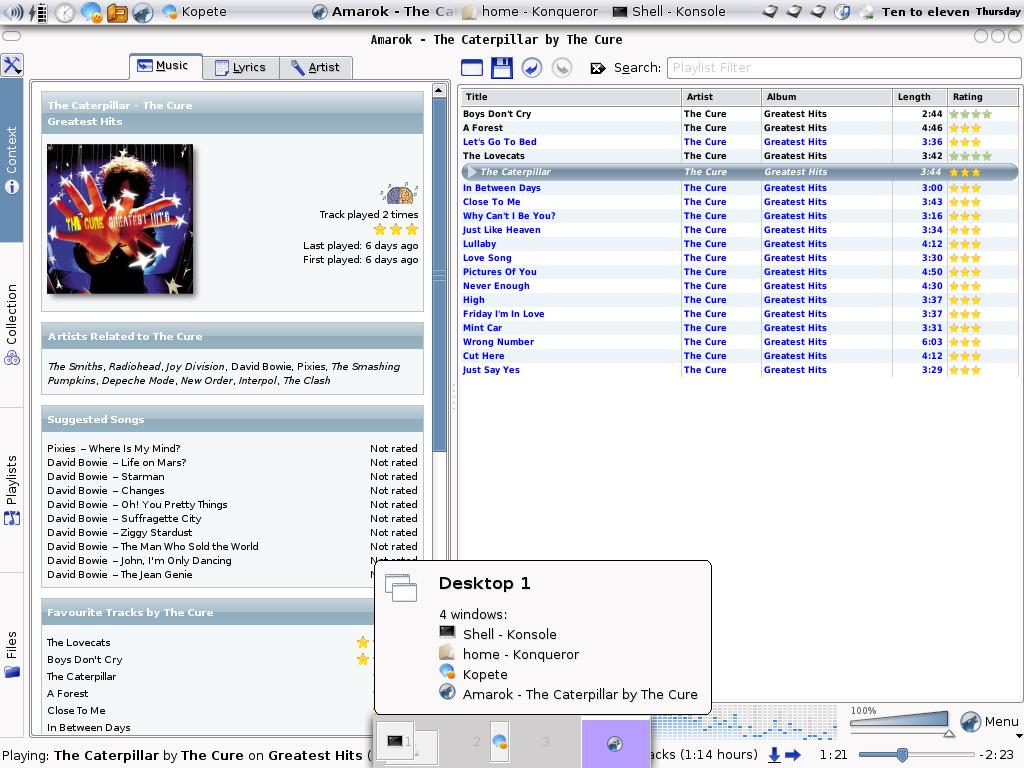Switch to the Music tab

pyautogui.click(x=165, y=66)
